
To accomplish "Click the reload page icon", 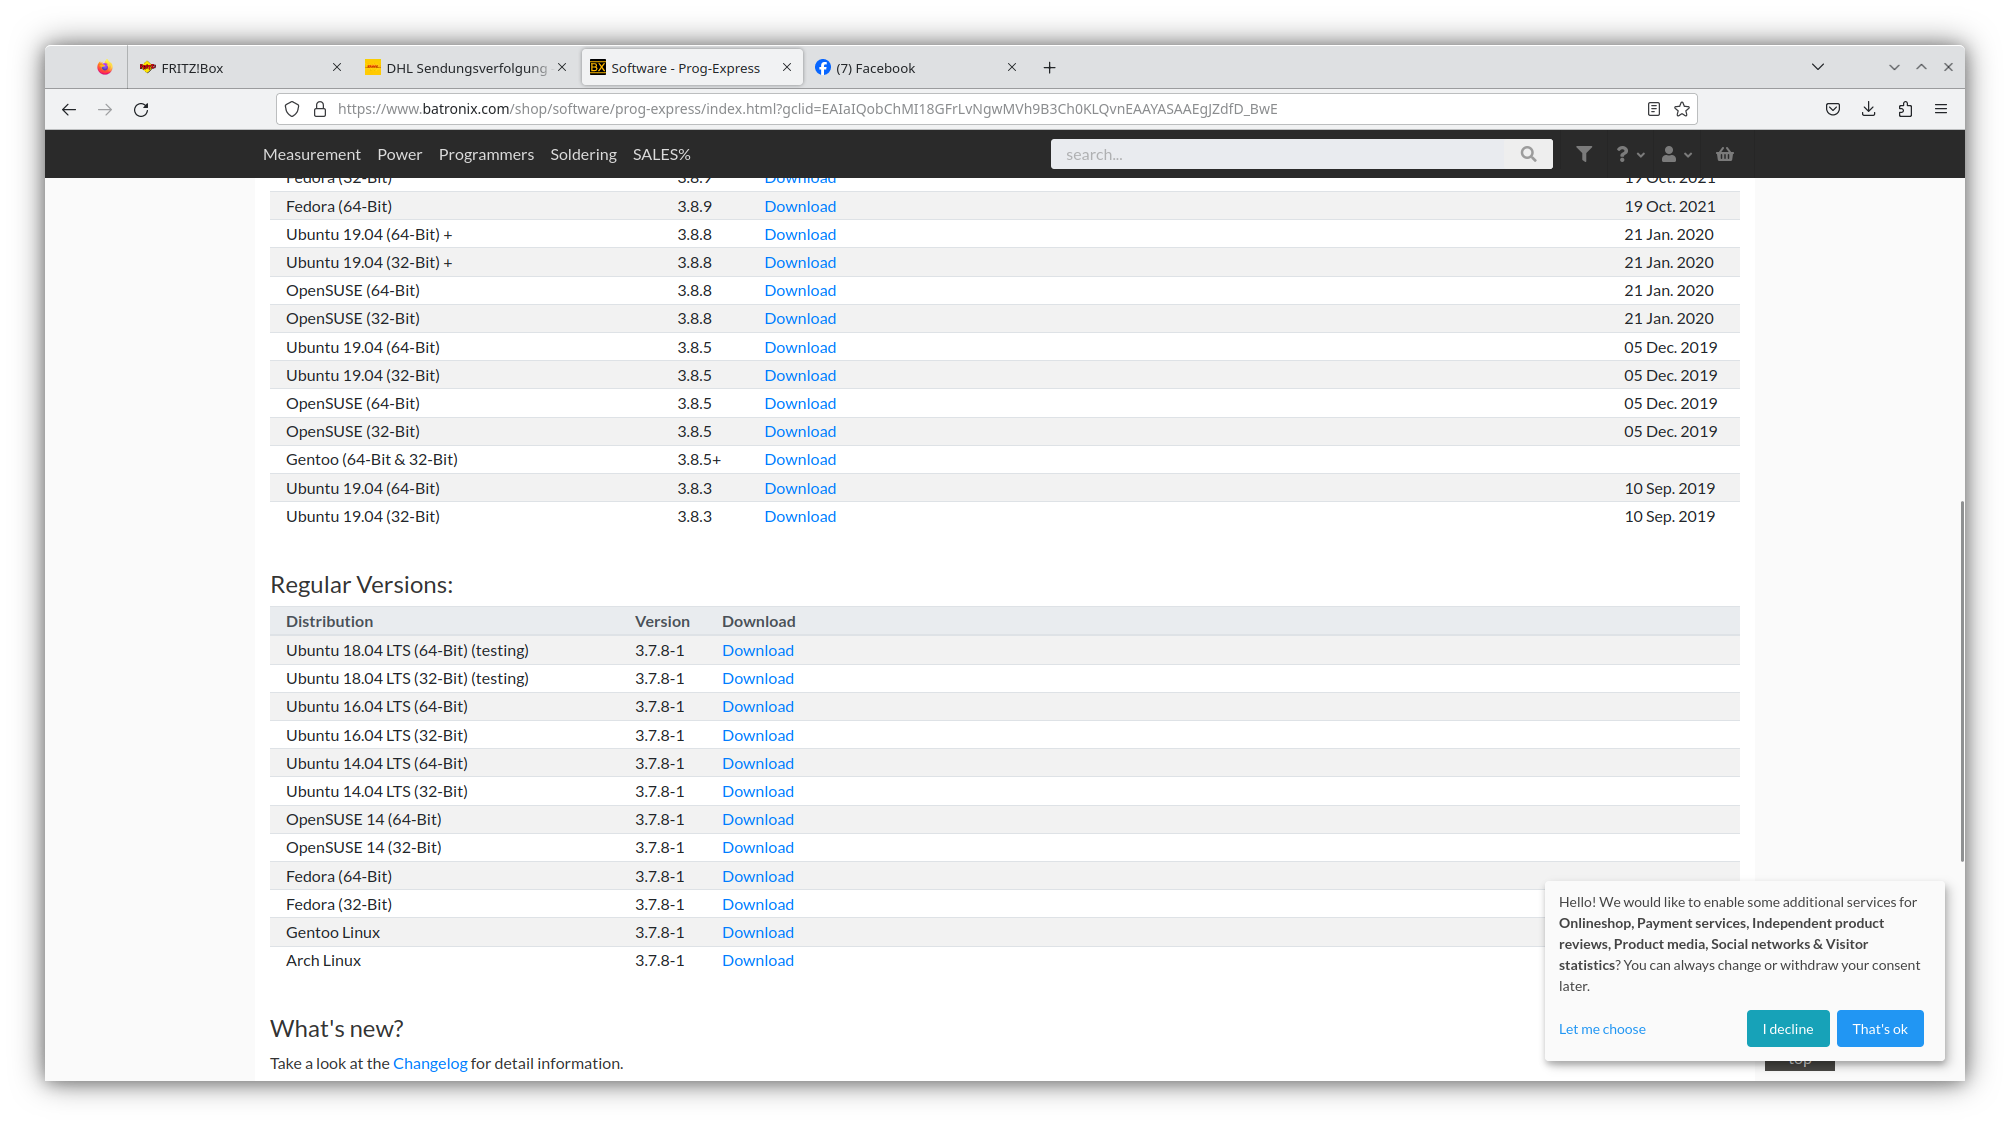I will [x=141, y=109].
